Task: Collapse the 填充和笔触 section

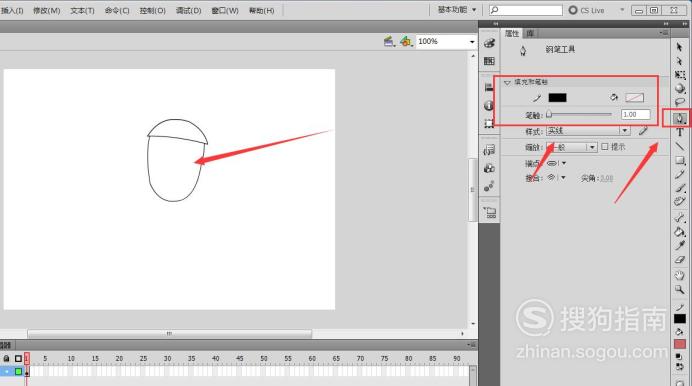Action: 507,82
